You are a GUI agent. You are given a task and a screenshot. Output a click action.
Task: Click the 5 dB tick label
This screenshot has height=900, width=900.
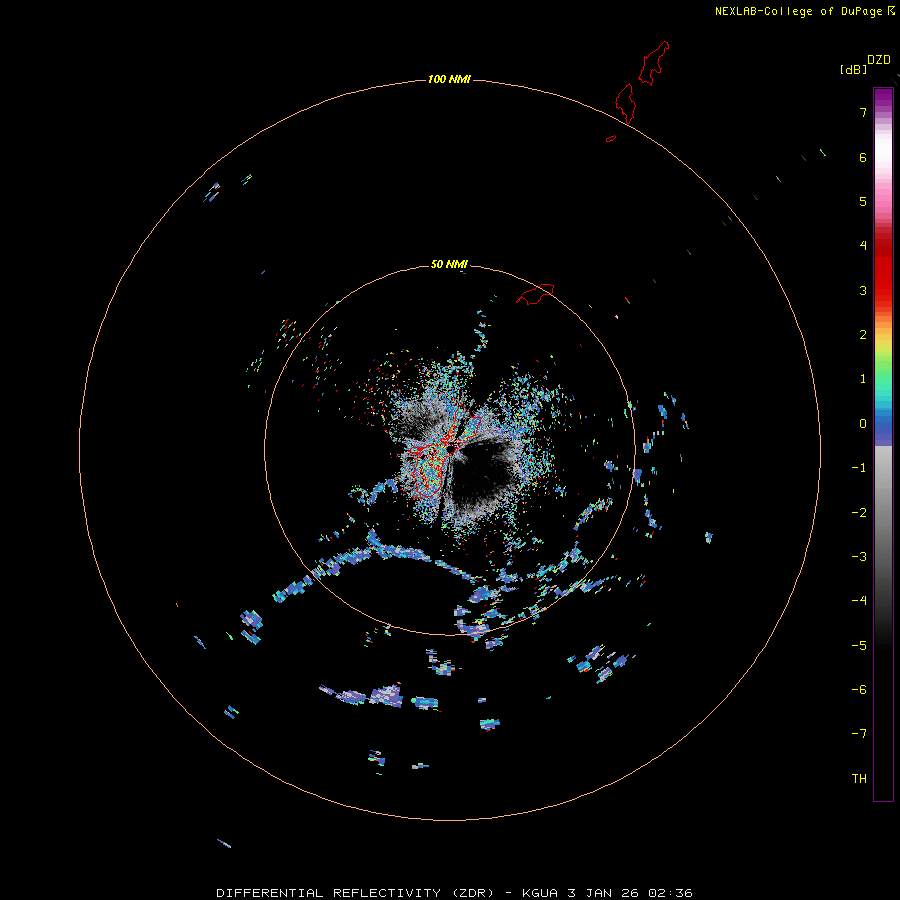click(x=863, y=201)
